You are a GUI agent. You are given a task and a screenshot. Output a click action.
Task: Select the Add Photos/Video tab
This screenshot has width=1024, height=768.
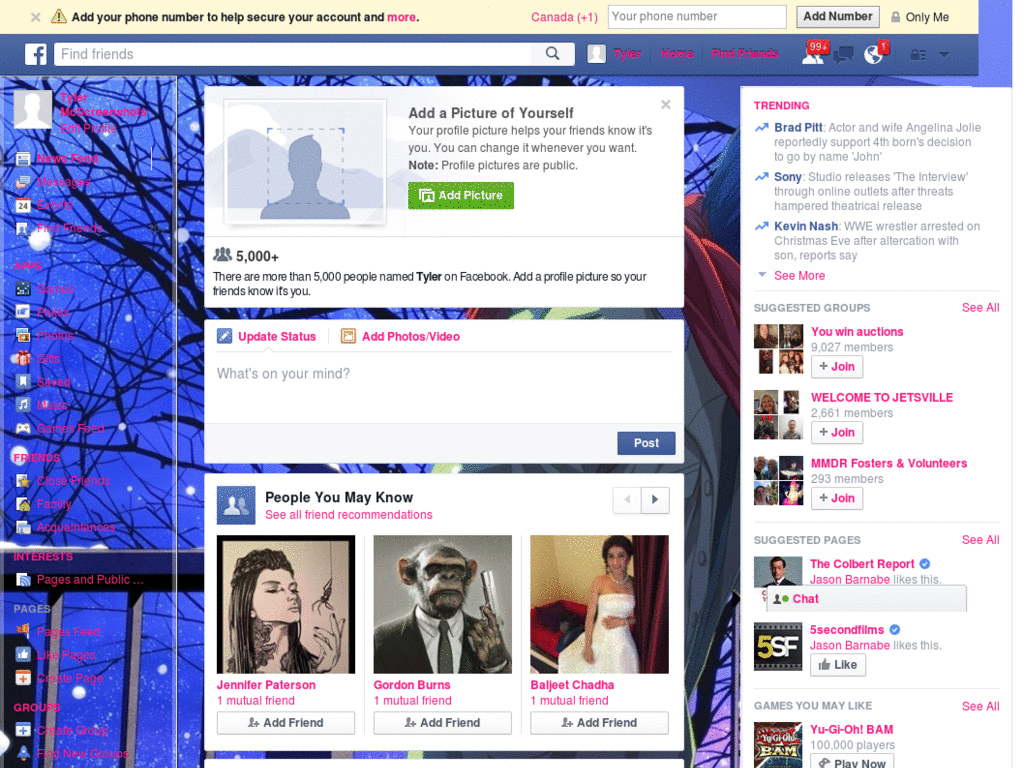(400, 336)
